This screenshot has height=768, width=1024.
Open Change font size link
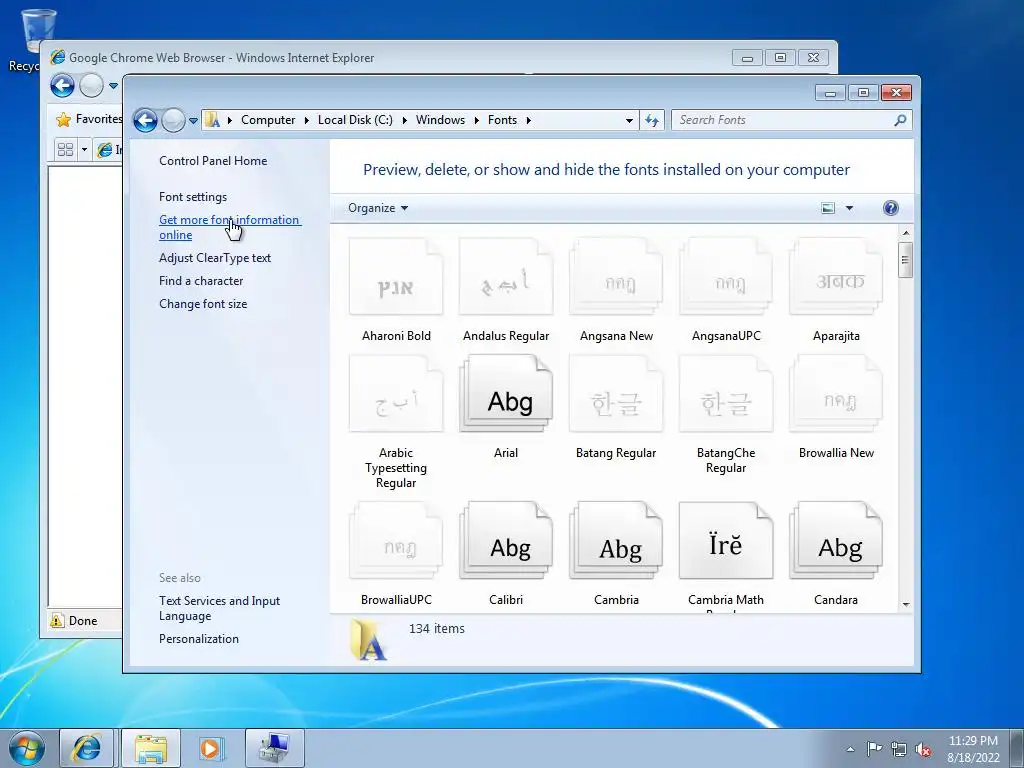click(x=203, y=304)
